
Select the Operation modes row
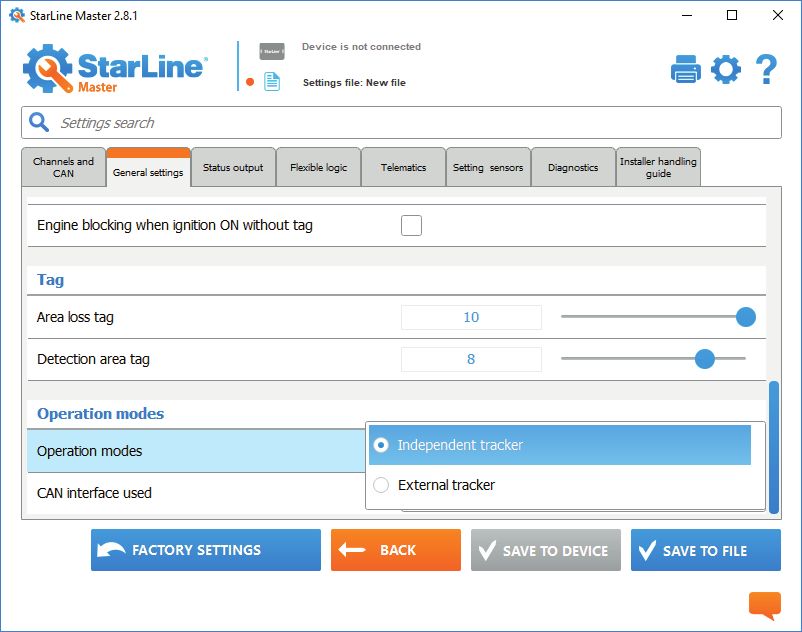pos(197,450)
